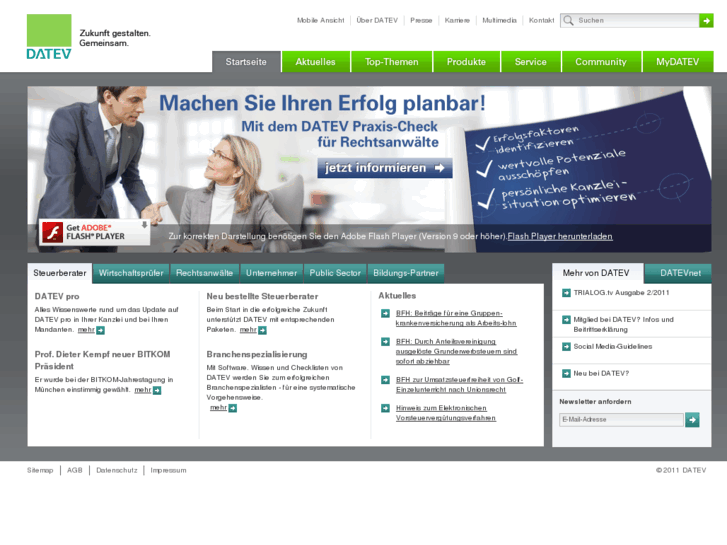This screenshot has width=727, height=545.
Task: Open the Datenschutz footer link
Action: (x=117, y=470)
